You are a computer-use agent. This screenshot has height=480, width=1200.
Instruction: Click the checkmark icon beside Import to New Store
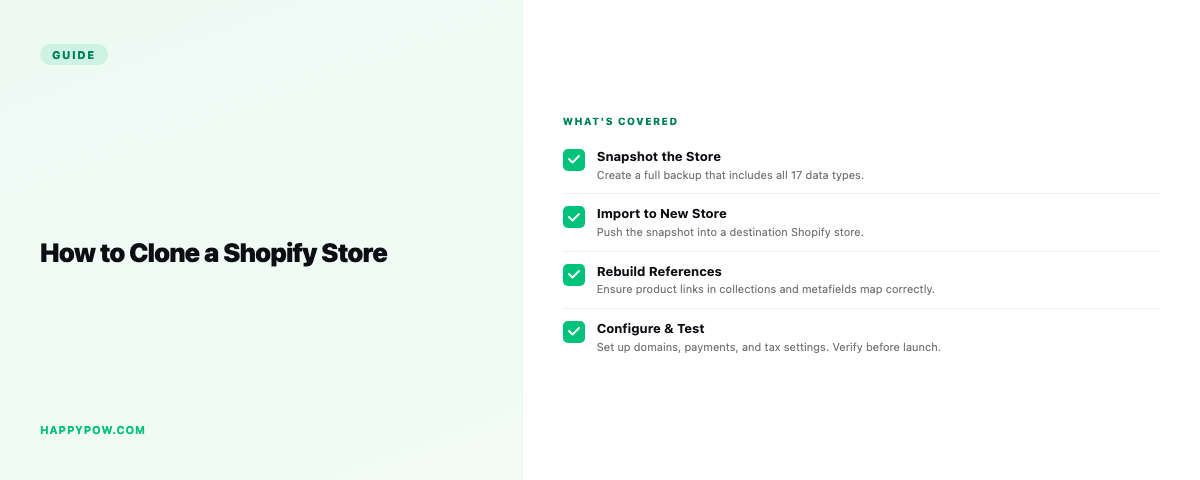(574, 217)
